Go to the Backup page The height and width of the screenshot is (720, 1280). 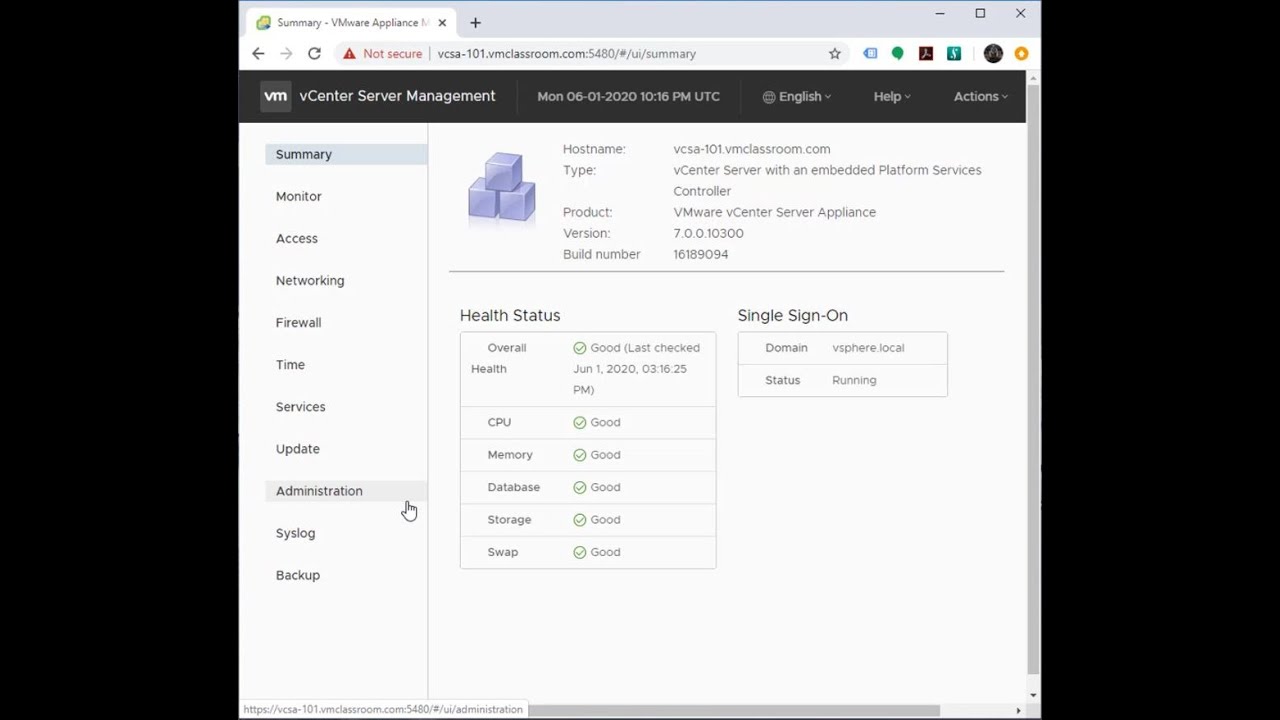coord(346,575)
